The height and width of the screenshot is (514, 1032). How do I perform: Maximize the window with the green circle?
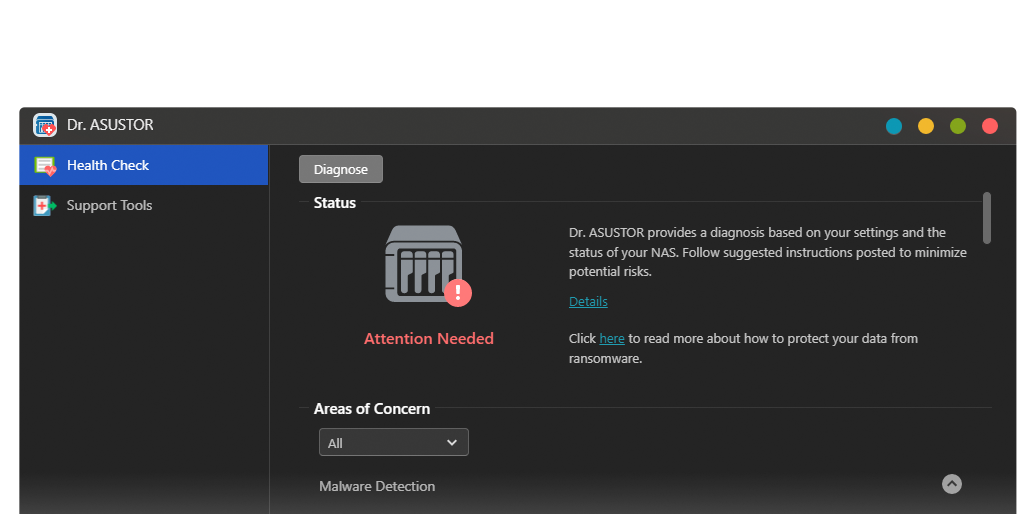click(x=958, y=126)
